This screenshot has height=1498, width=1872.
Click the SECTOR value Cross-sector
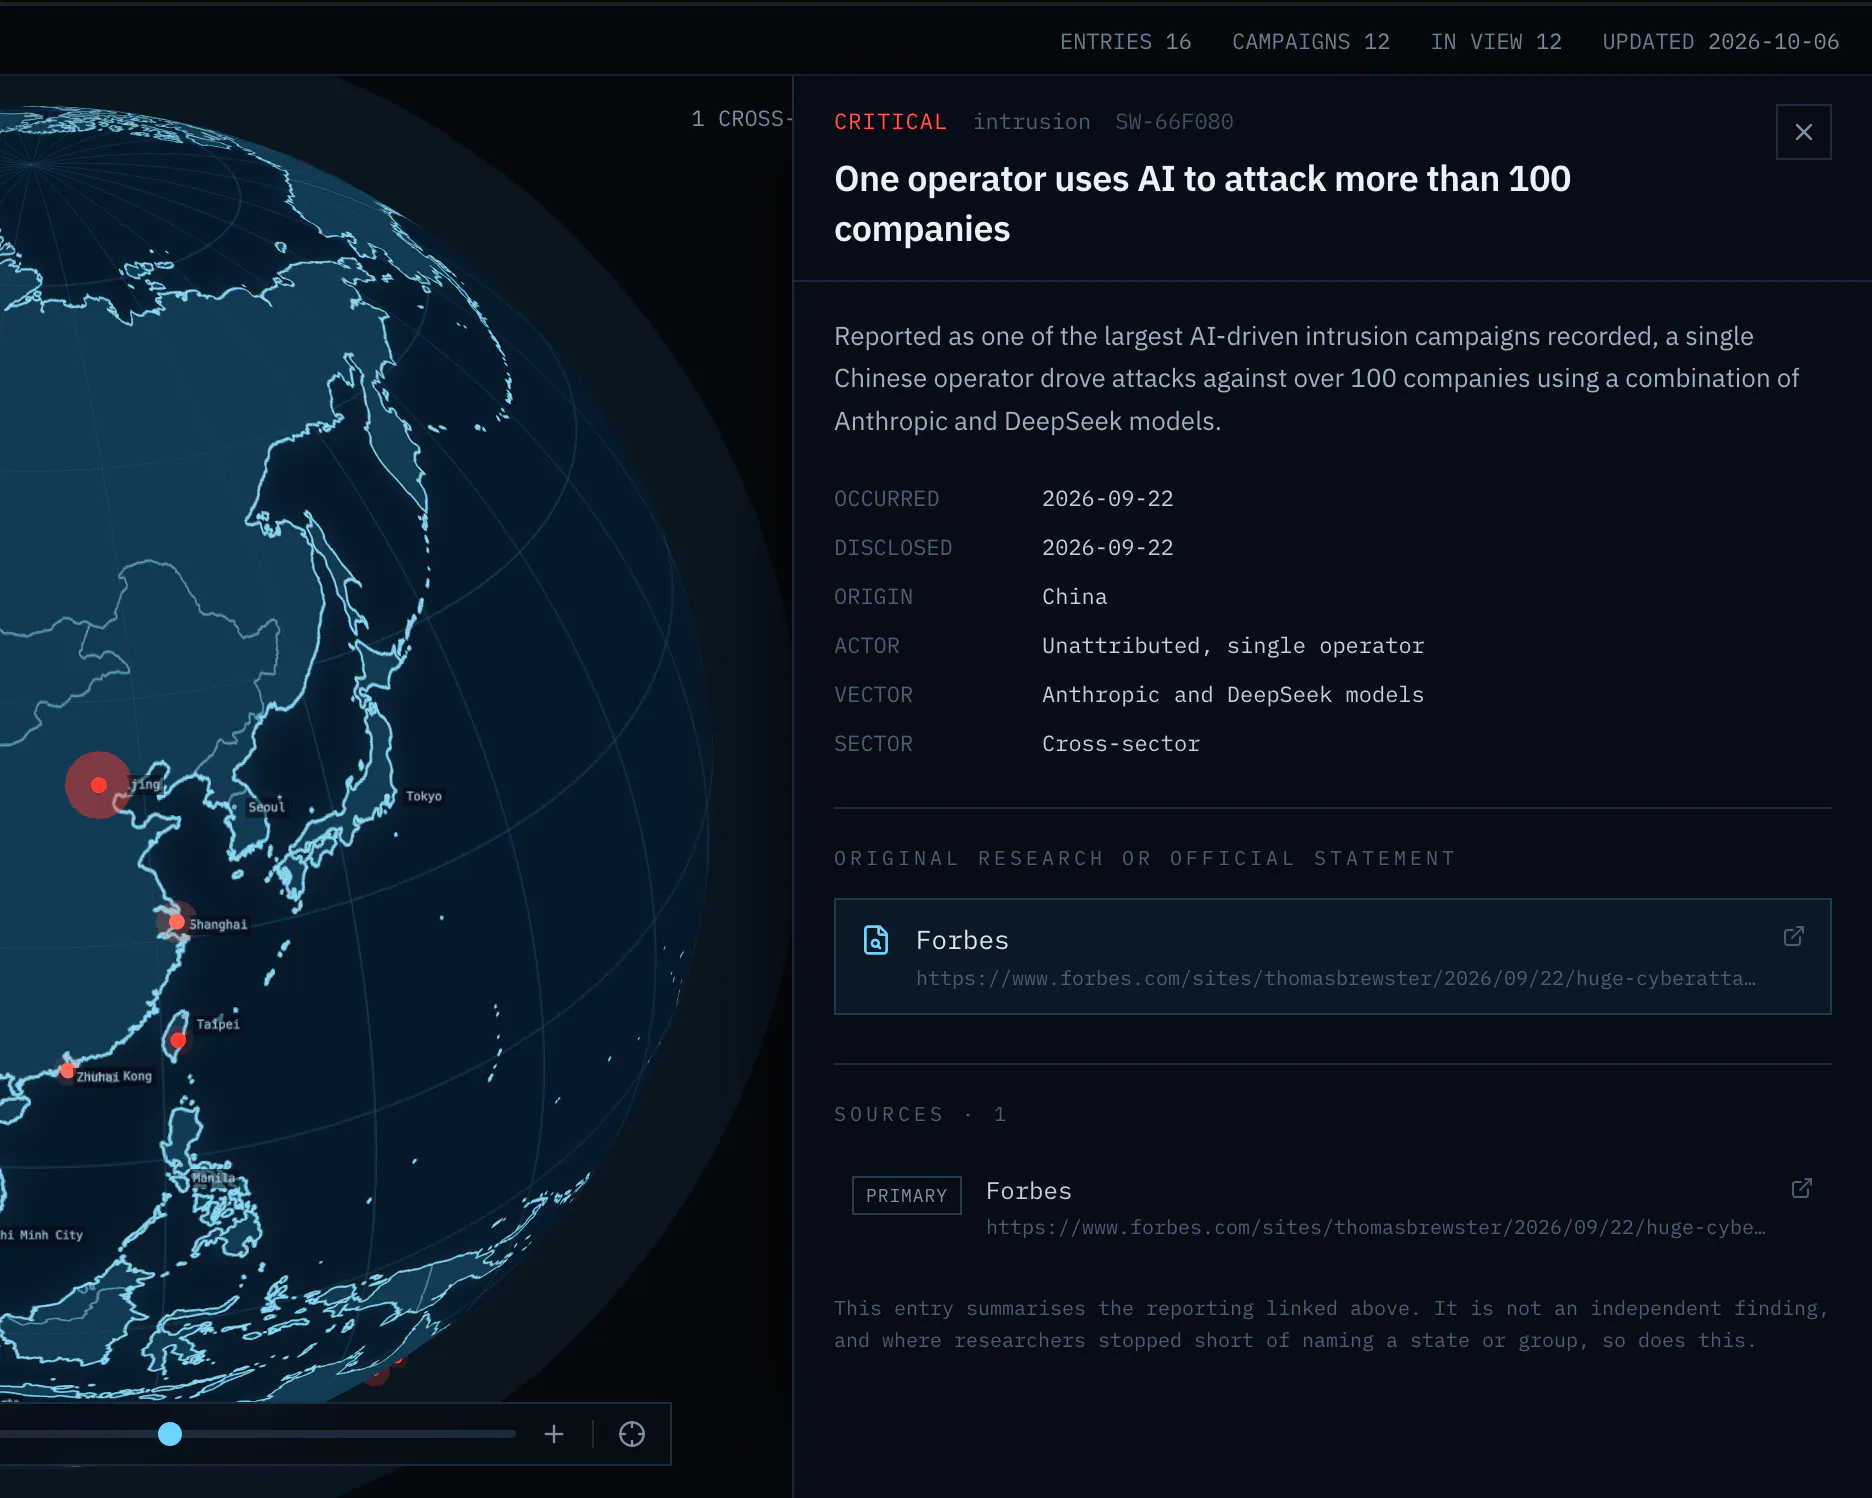click(1121, 744)
